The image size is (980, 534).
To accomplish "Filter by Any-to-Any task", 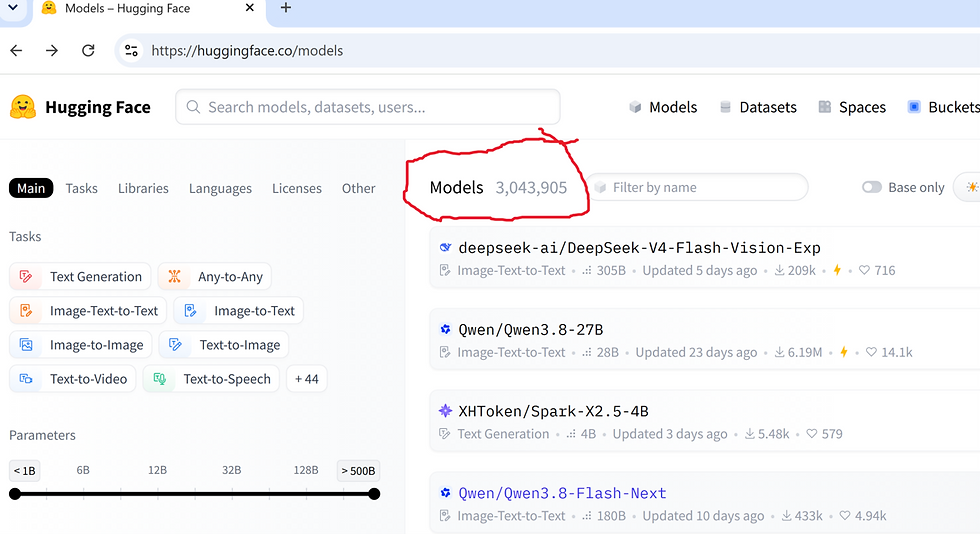I will [x=214, y=276].
